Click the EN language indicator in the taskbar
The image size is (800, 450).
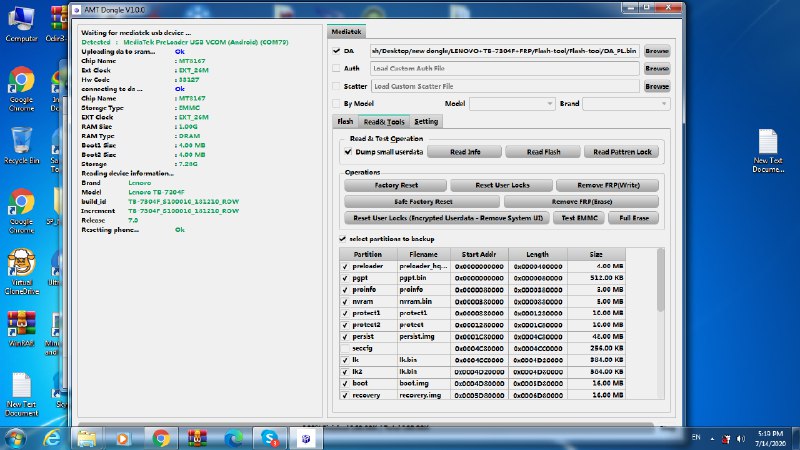696,437
